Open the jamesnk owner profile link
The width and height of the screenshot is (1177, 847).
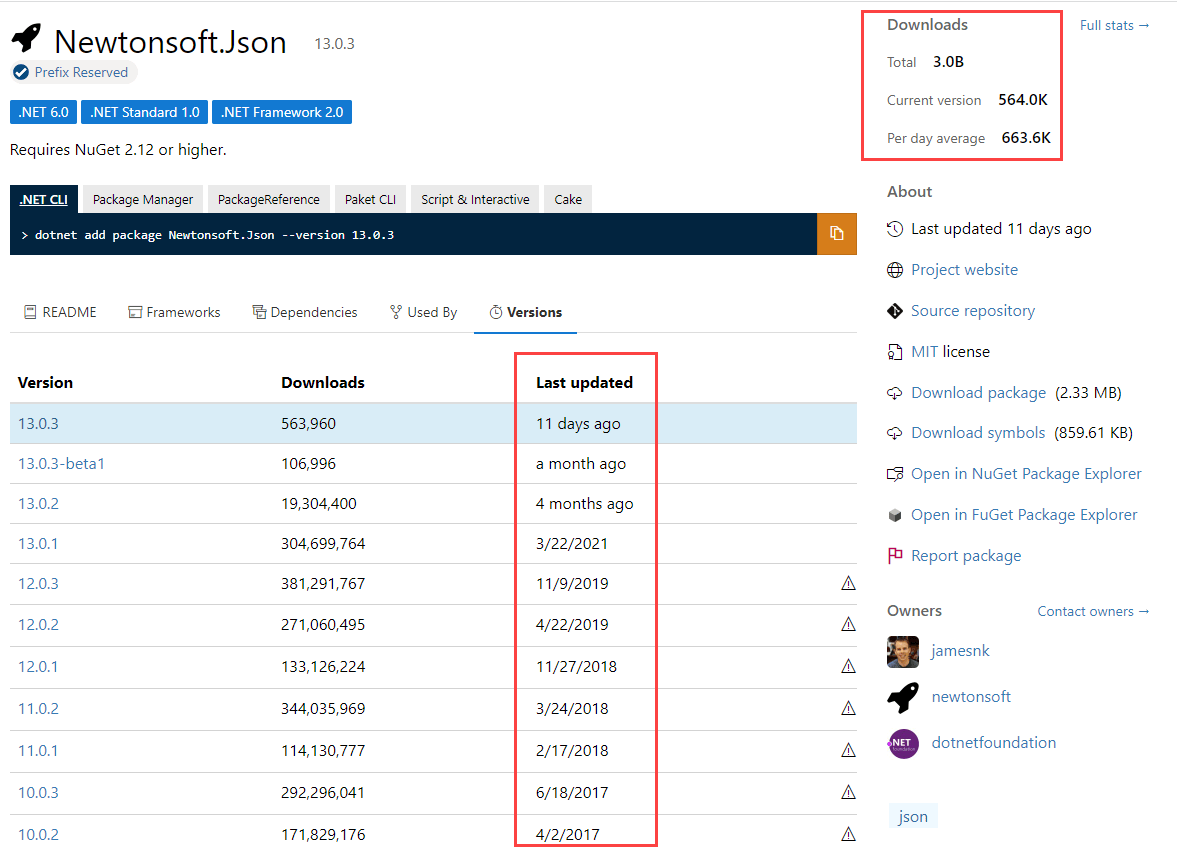coord(960,651)
